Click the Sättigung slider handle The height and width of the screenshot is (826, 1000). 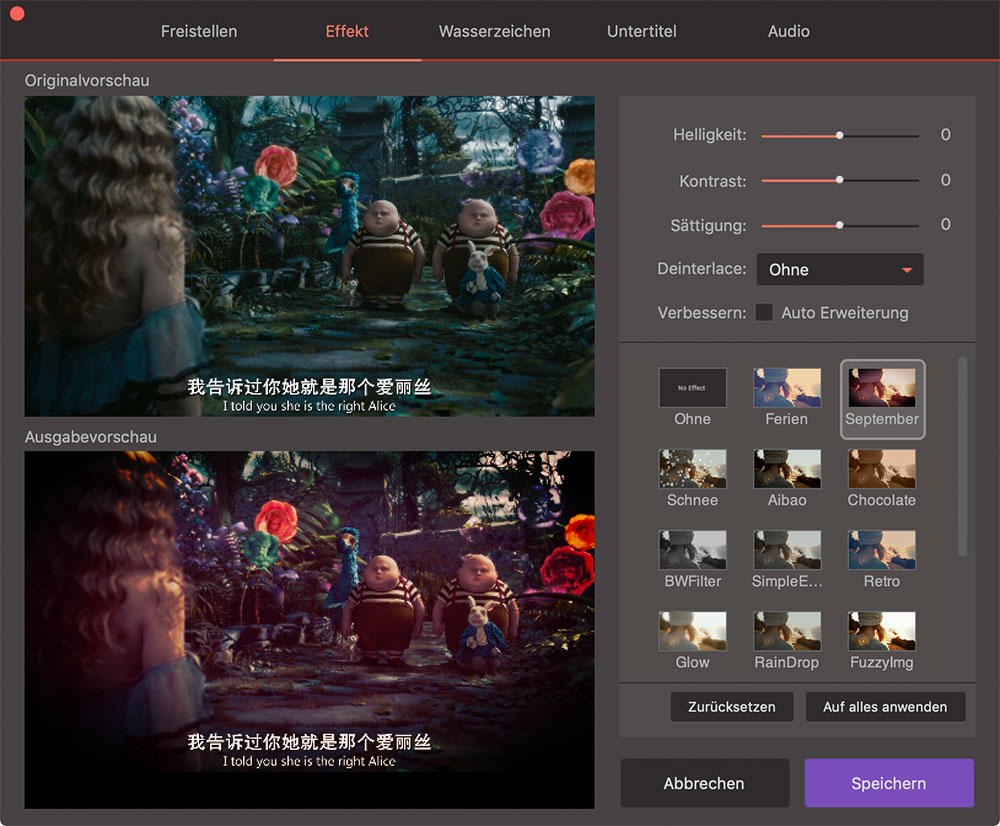840,225
